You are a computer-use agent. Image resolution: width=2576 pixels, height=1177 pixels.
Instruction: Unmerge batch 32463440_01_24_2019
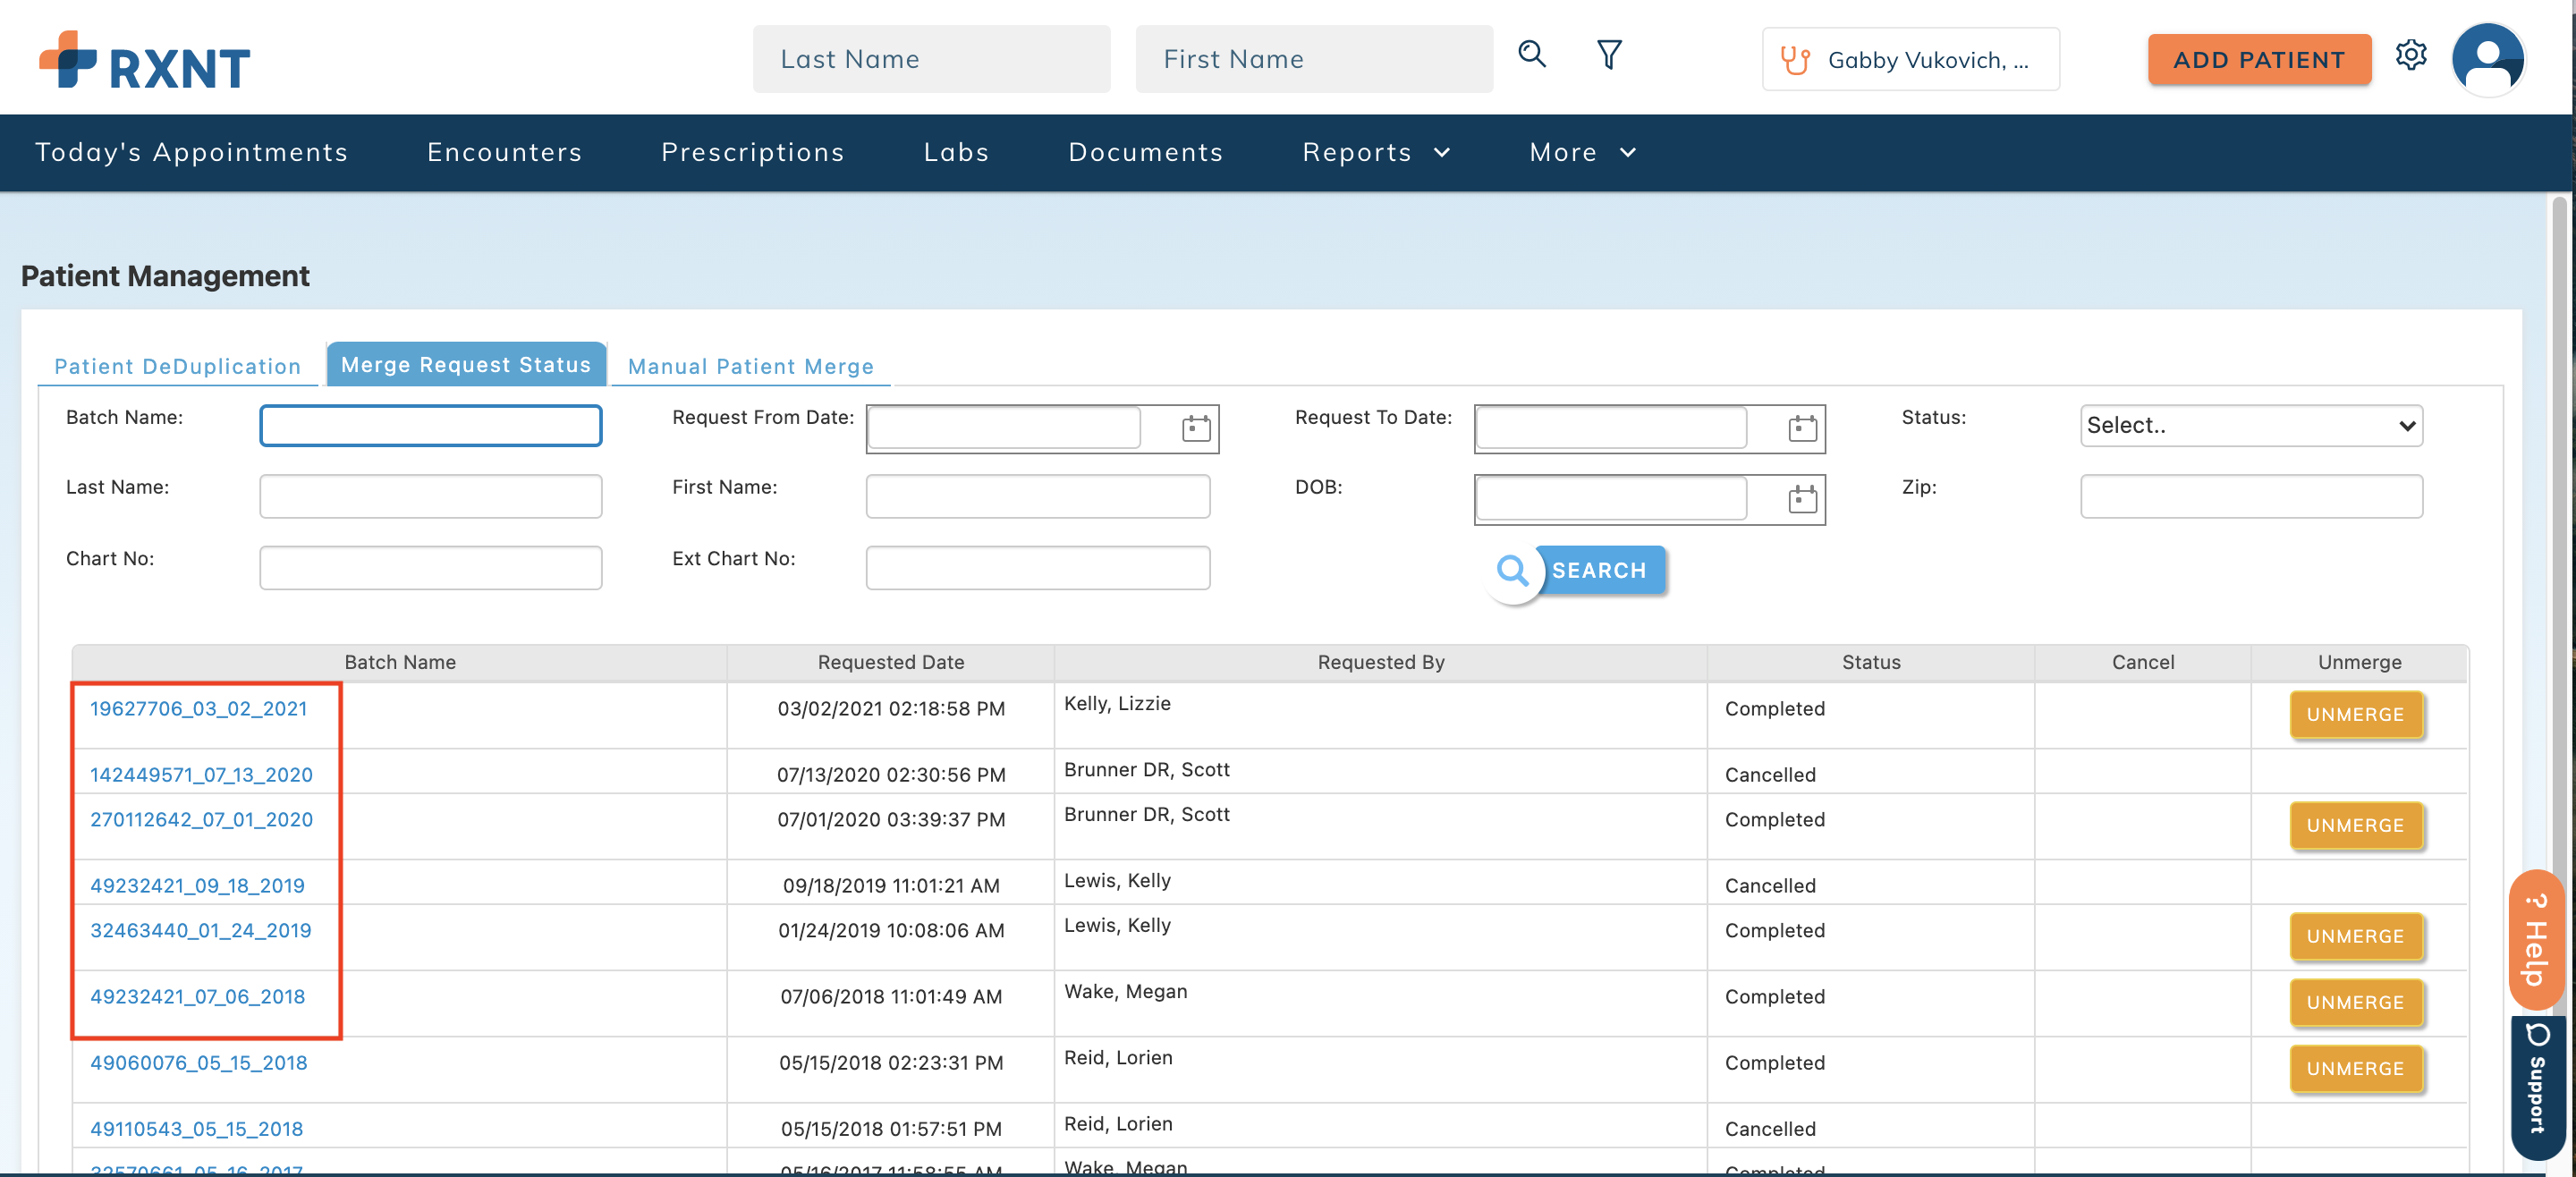[x=2355, y=936]
